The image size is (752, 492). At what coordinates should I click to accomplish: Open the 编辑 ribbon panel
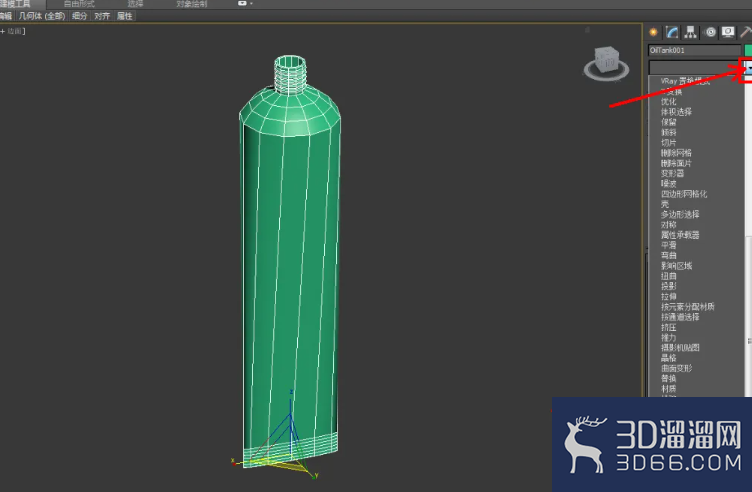coord(6,16)
